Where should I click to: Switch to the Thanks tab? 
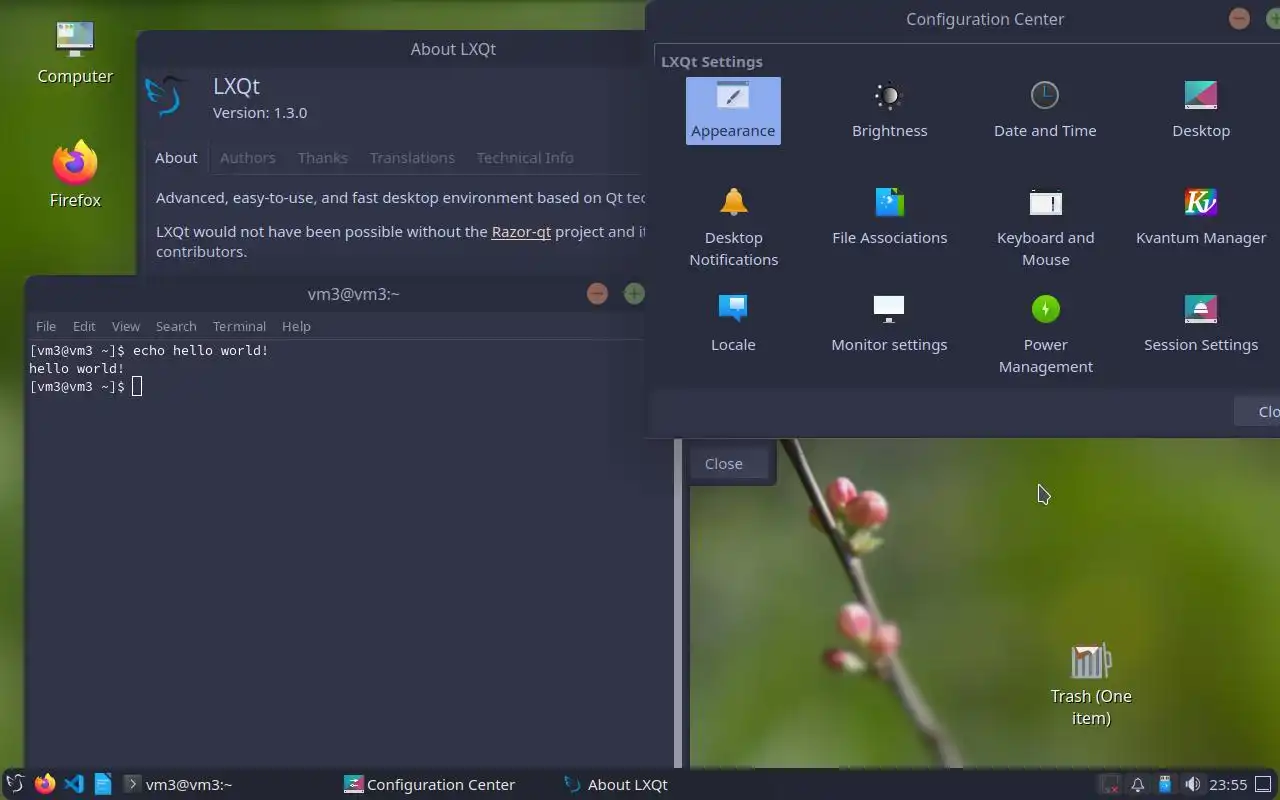pos(322,157)
